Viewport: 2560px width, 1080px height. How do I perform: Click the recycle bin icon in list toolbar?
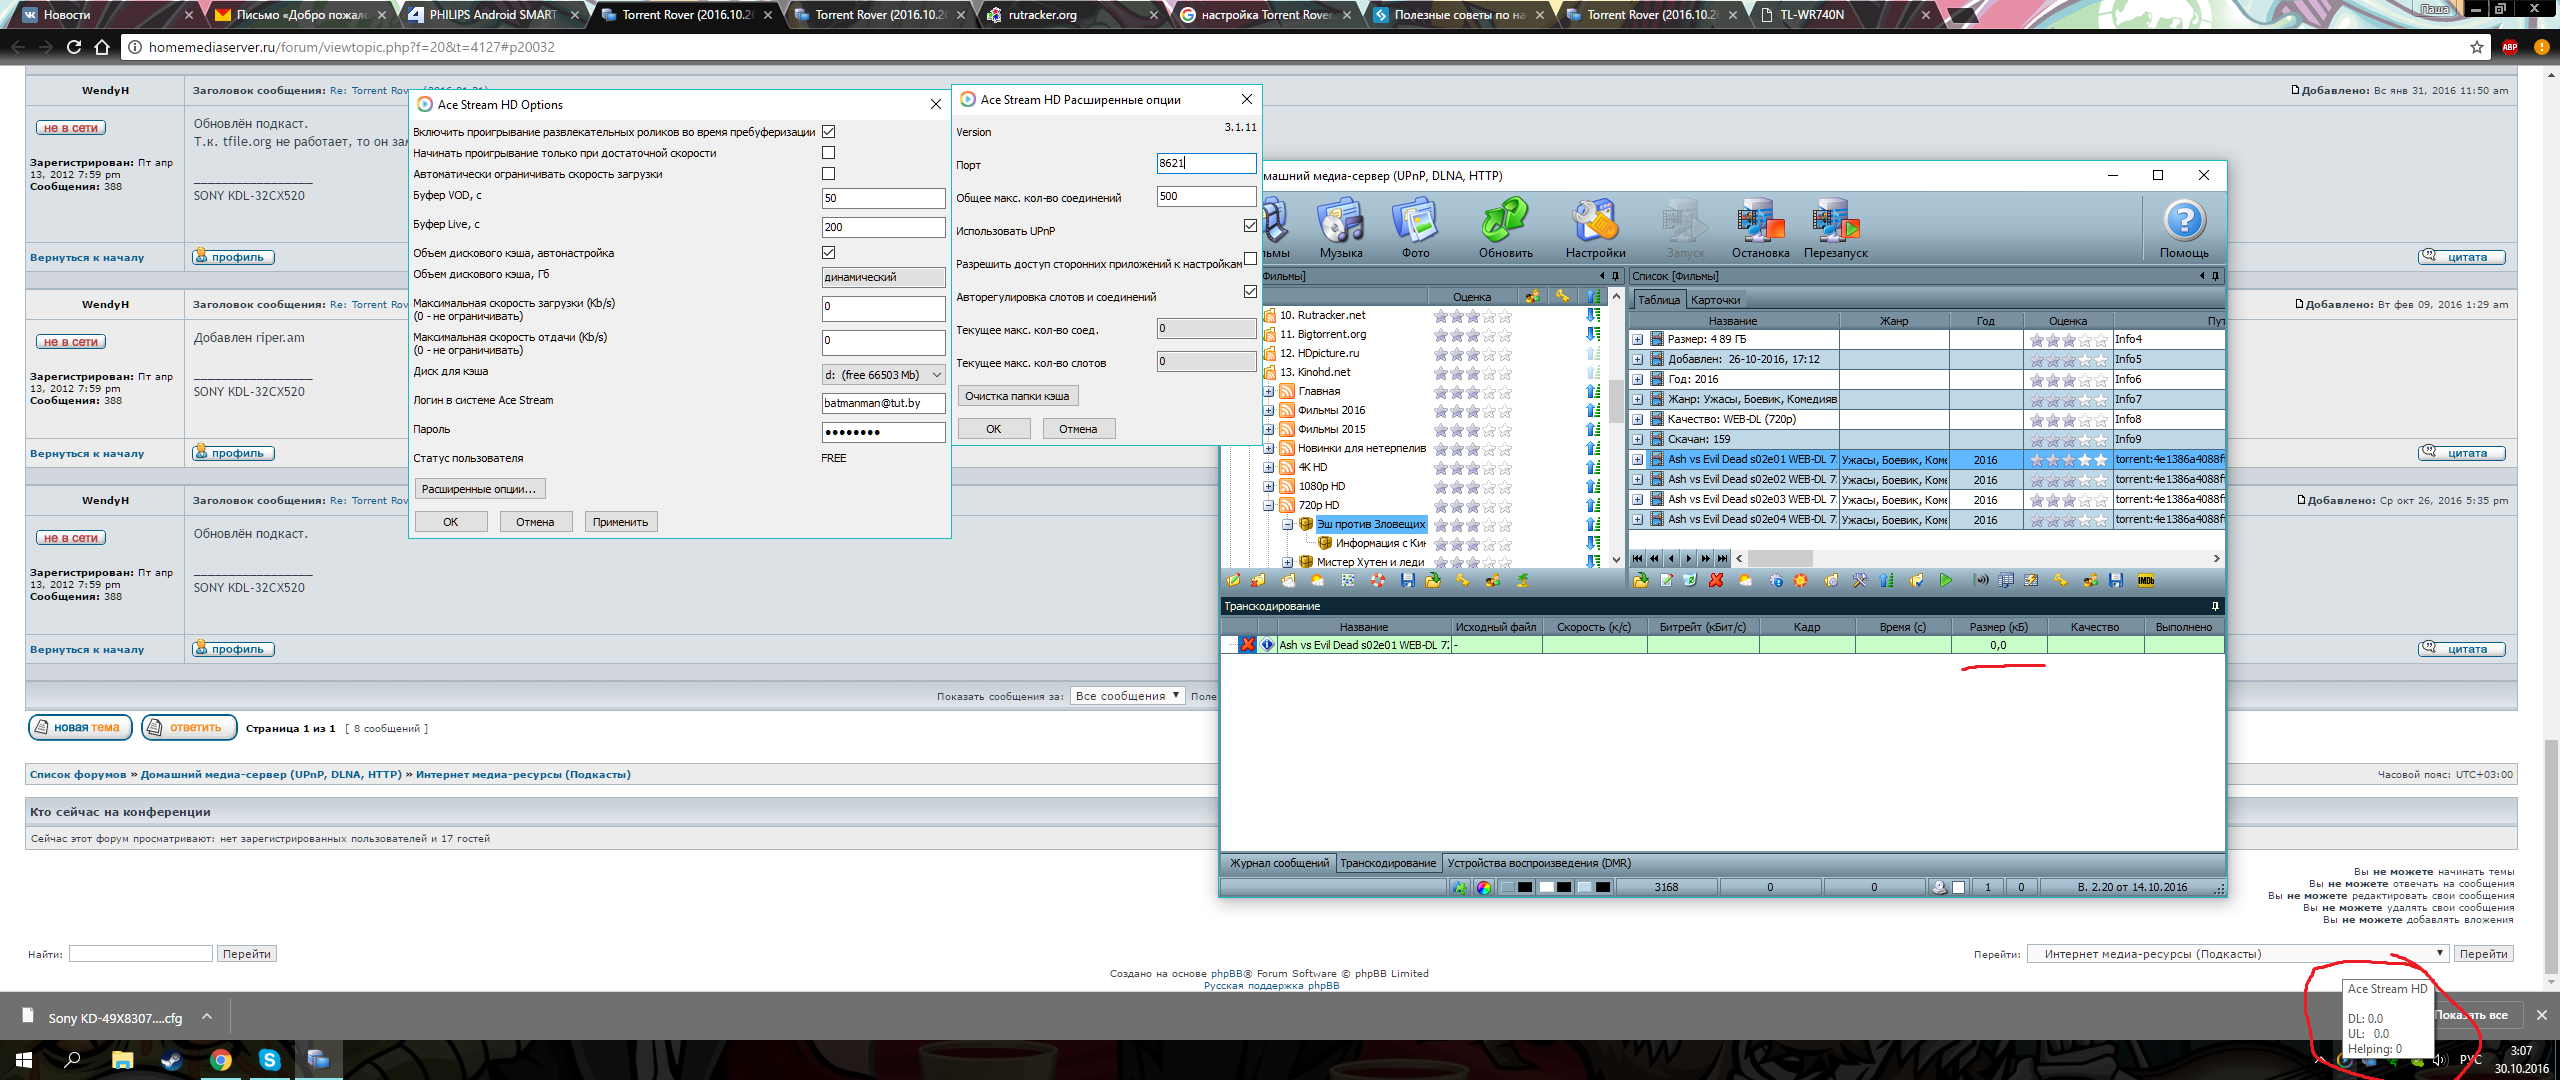click(x=1690, y=580)
